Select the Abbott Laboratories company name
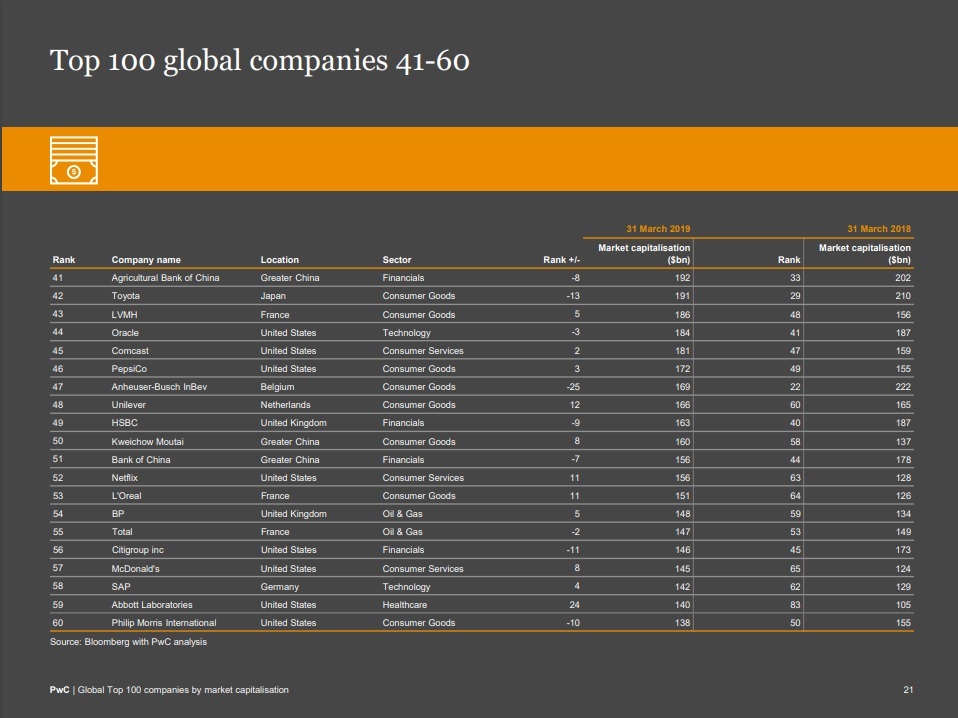 coord(152,605)
